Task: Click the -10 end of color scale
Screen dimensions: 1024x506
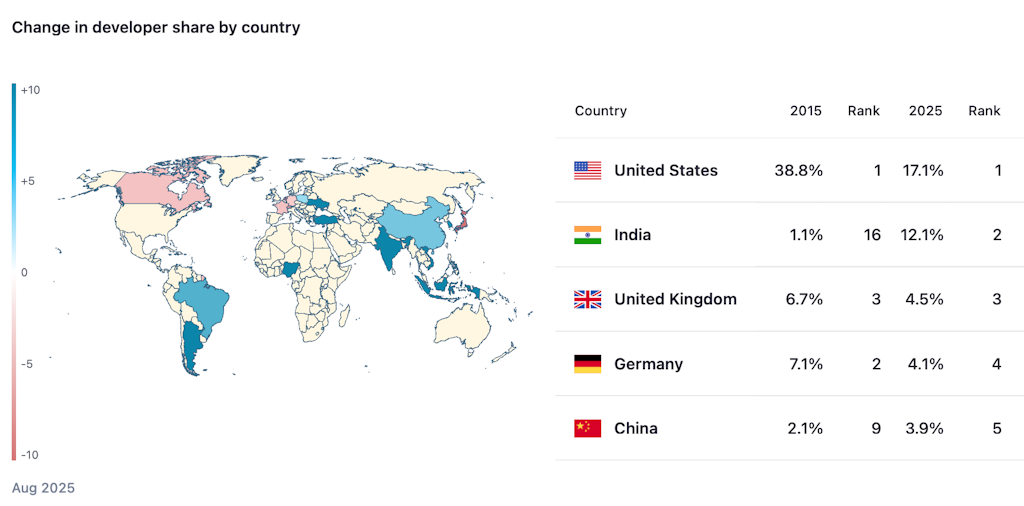Action: 30,455
